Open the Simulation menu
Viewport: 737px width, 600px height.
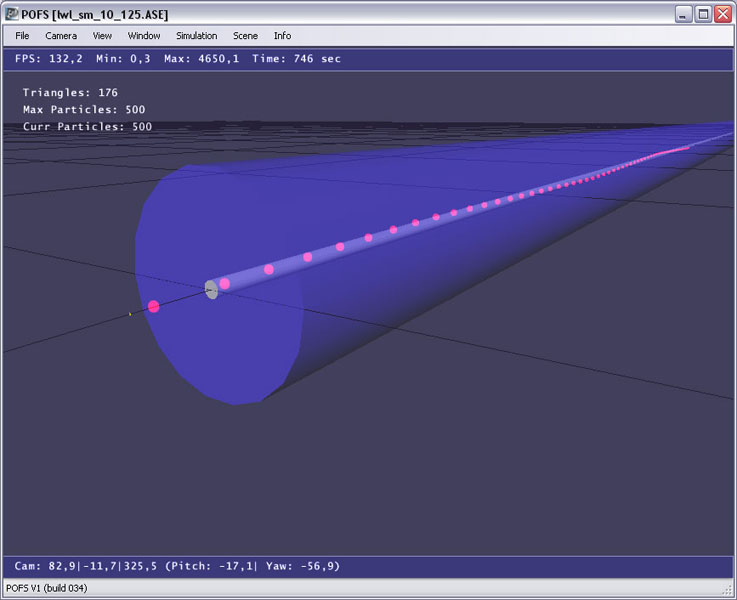(196, 36)
